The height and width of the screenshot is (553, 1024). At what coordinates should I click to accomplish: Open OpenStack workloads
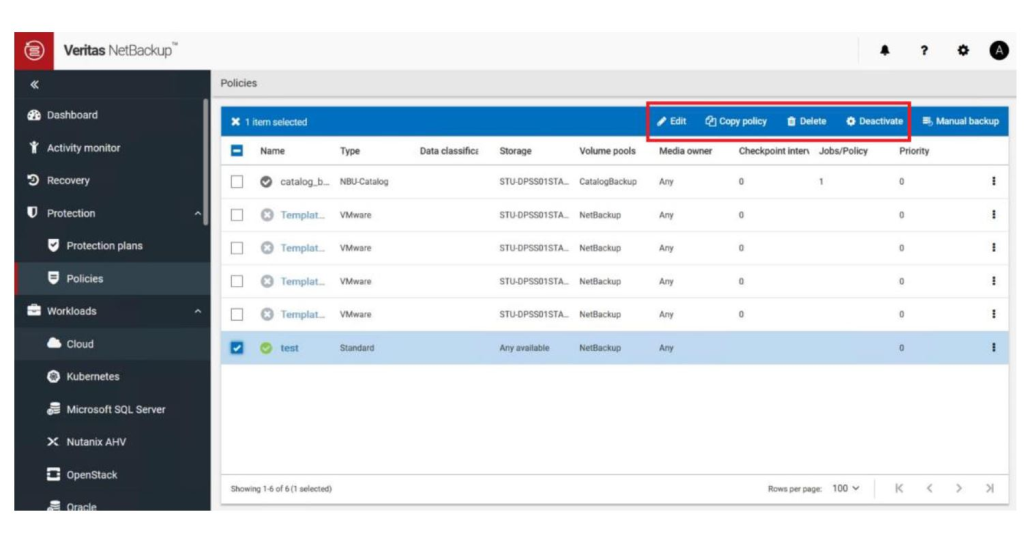pyautogui.click(x=82, y=475)
